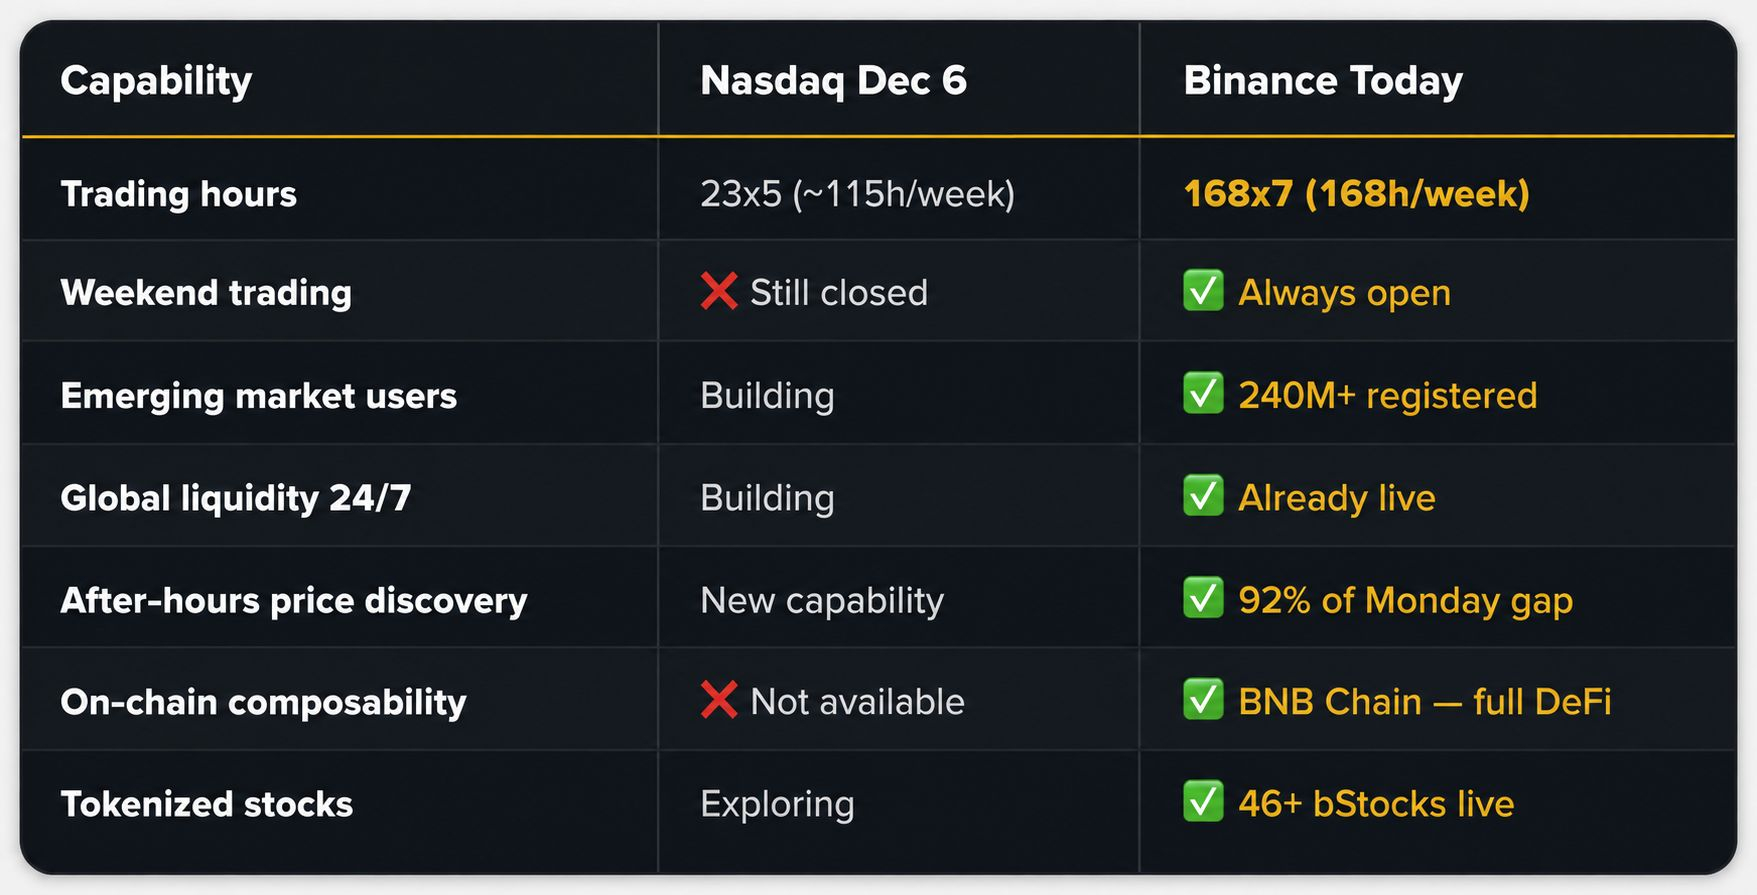Click green checkmark next to Always open
This screenshot has width=1757, height=895.
(x=1203, y=291)
